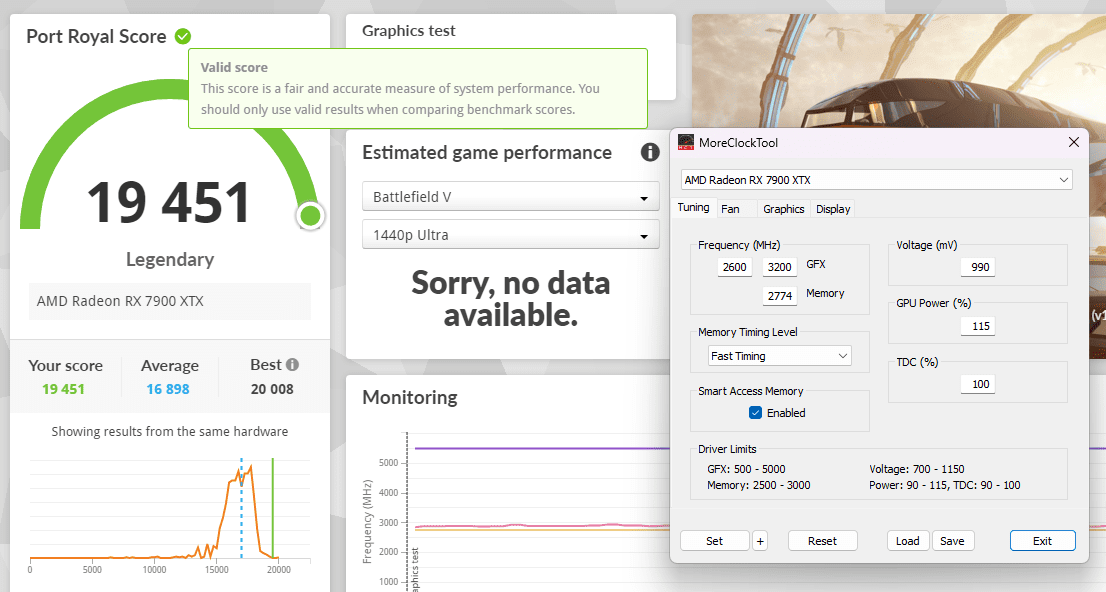Switch to the Display tab
The height and width of the screenshot is (592, 1106).
pos(833,209)
